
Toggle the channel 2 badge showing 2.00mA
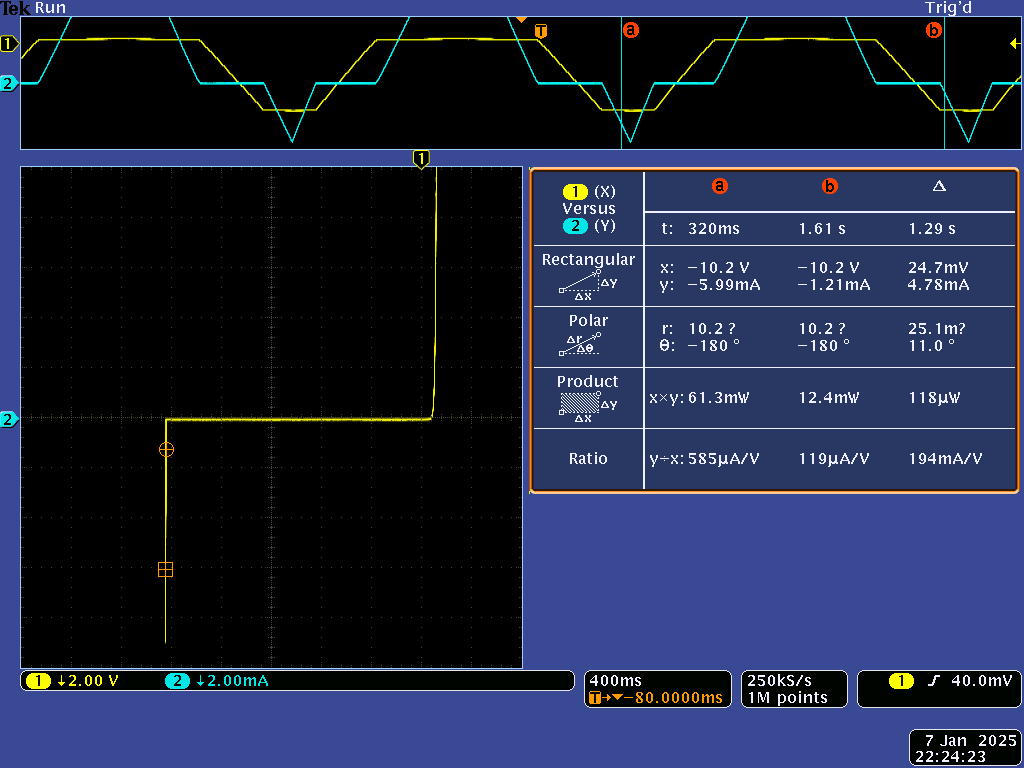tap(218, 681)
